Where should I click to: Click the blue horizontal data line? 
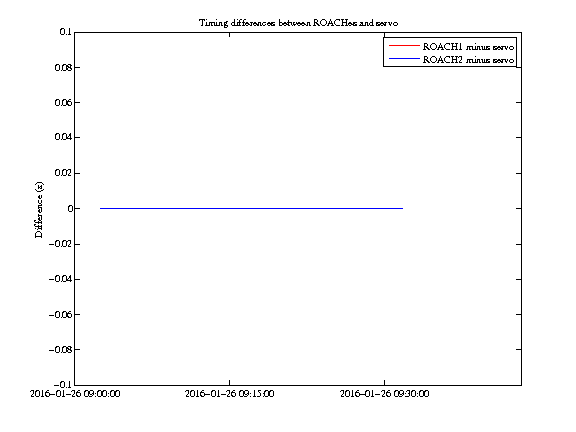tap(252, 208)
